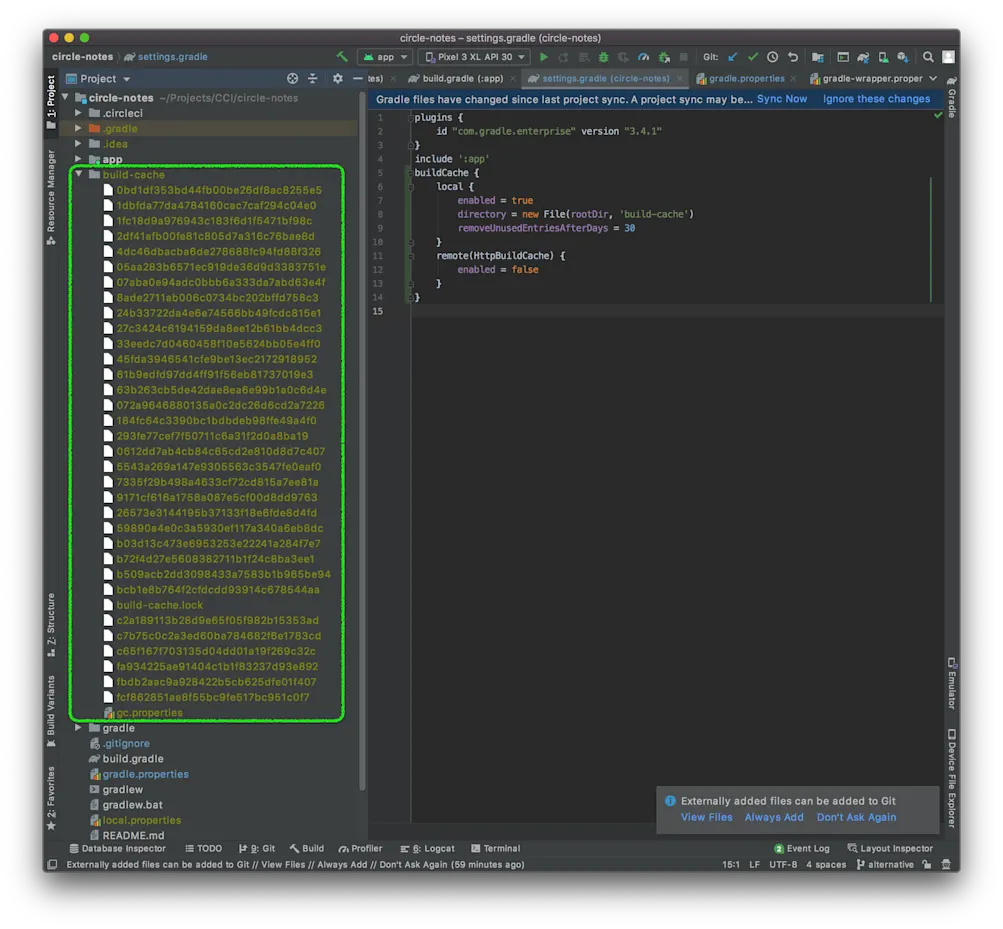Click Always Add in the Git popup
Screen dimensions: 1003x929
[x=773, y=817]
